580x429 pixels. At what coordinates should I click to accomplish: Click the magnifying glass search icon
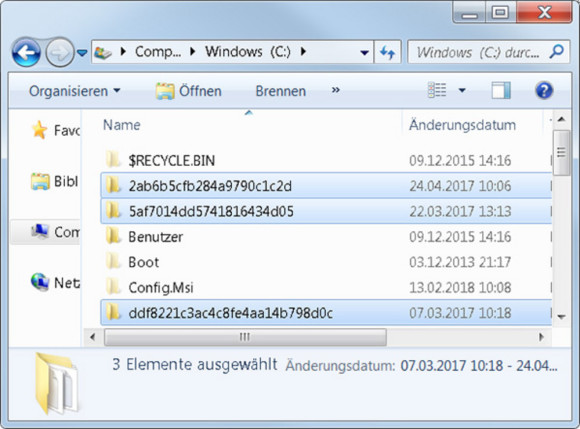(556, 52)
